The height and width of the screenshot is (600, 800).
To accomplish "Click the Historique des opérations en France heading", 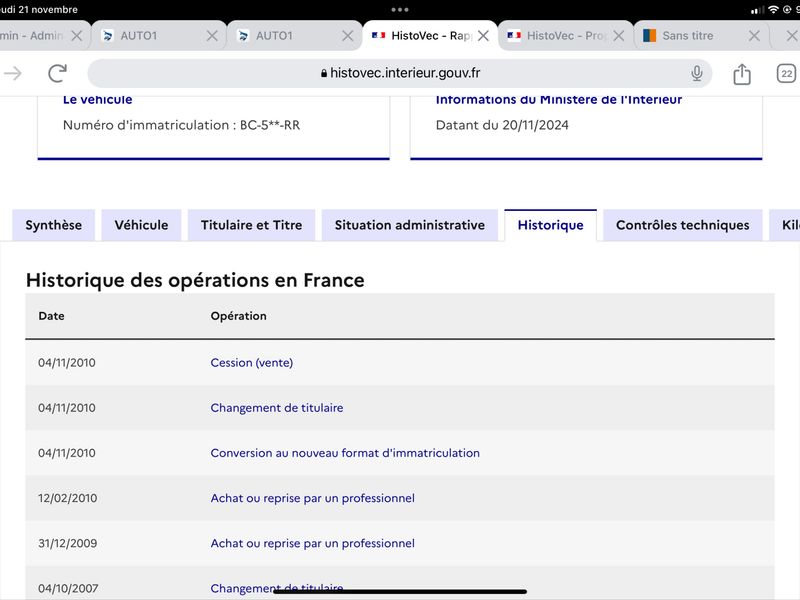I will click(195, 280).
